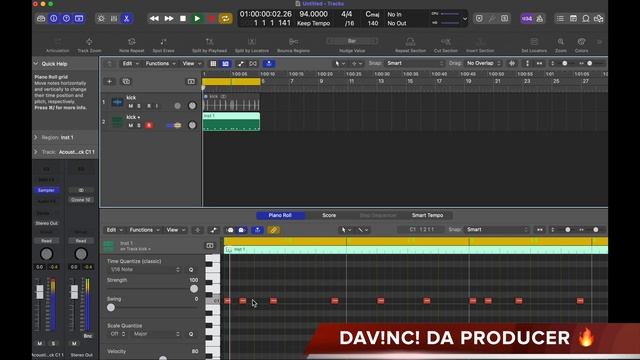Open the Loop Browser button
This screenshot has width=640, height=360.
(586, 18)
